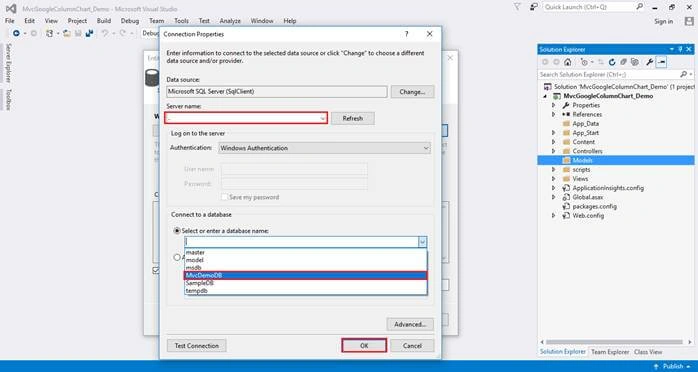Click the publish arrow icon in status bar

656,366
